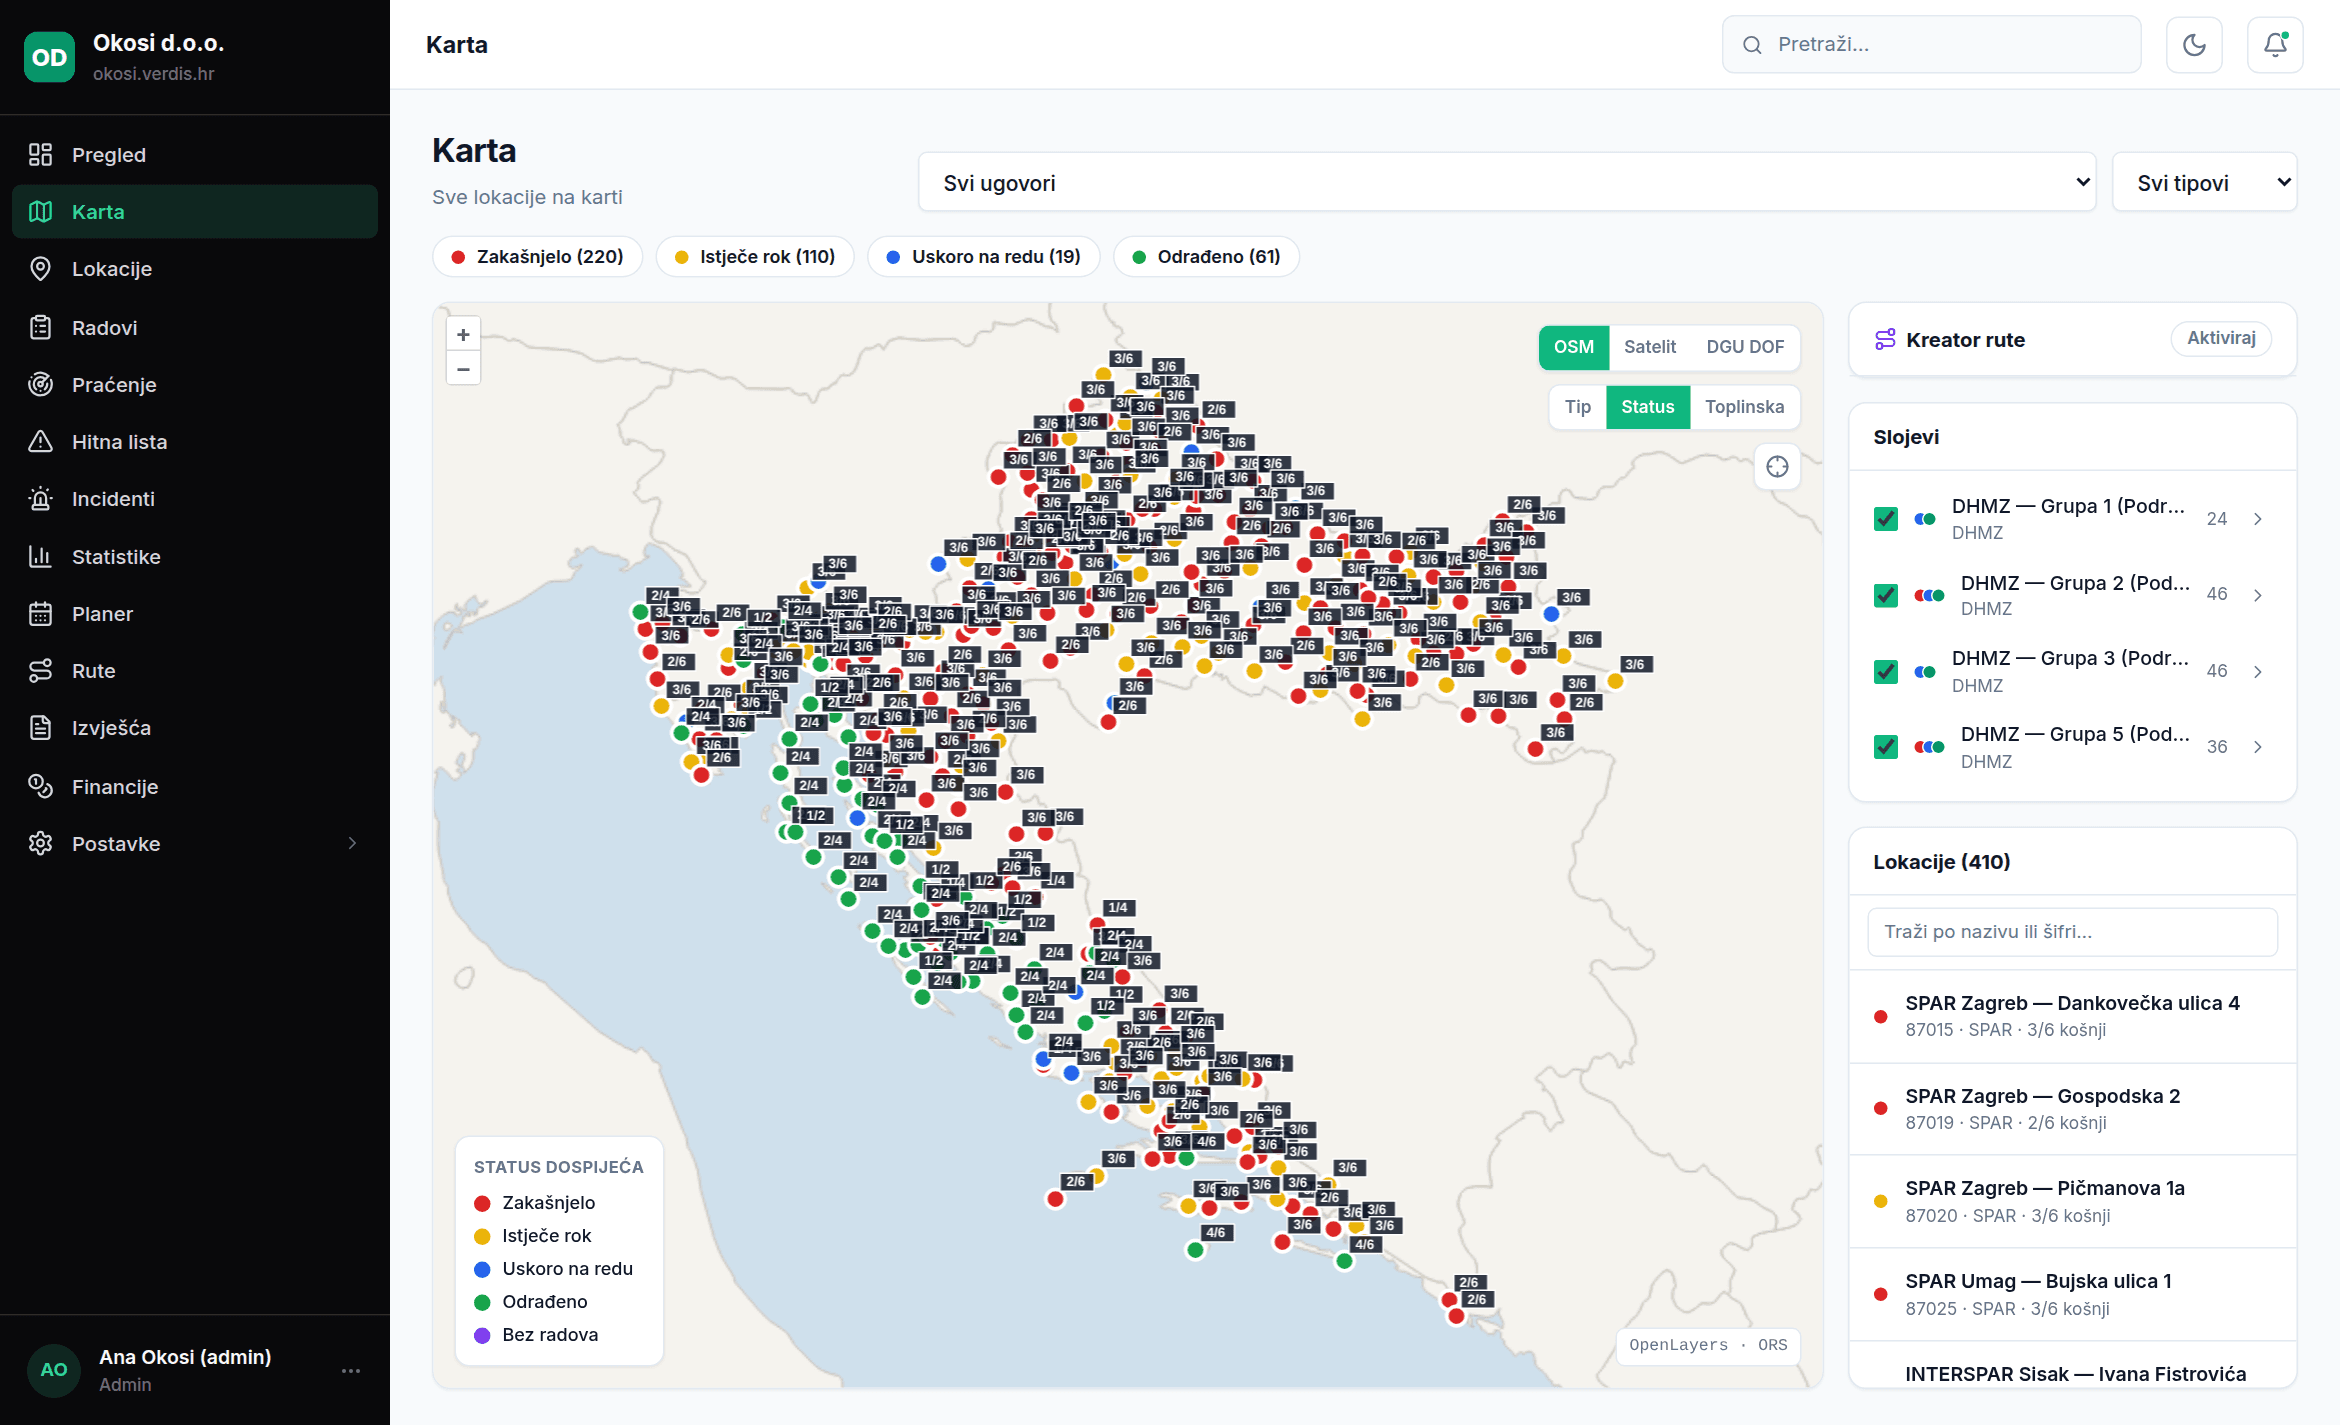This screenshot has width=2340, height=1425.
Task: Click the AO user avatar
Action: coord(54,1370)
